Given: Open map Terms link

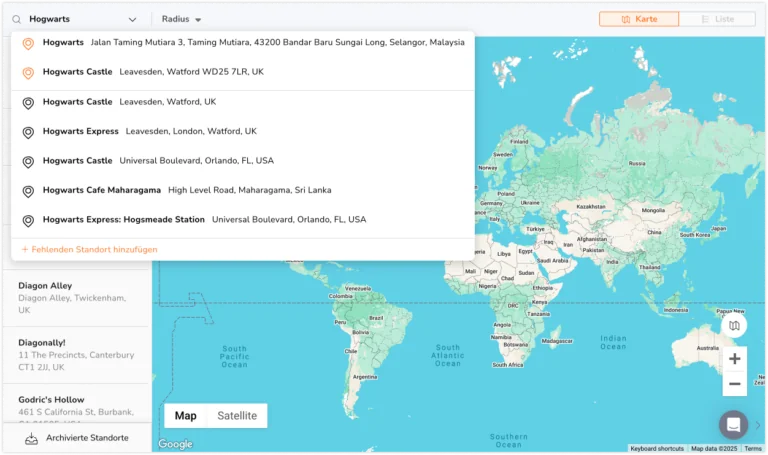Looking at the screenshot, I should (753, 448).
